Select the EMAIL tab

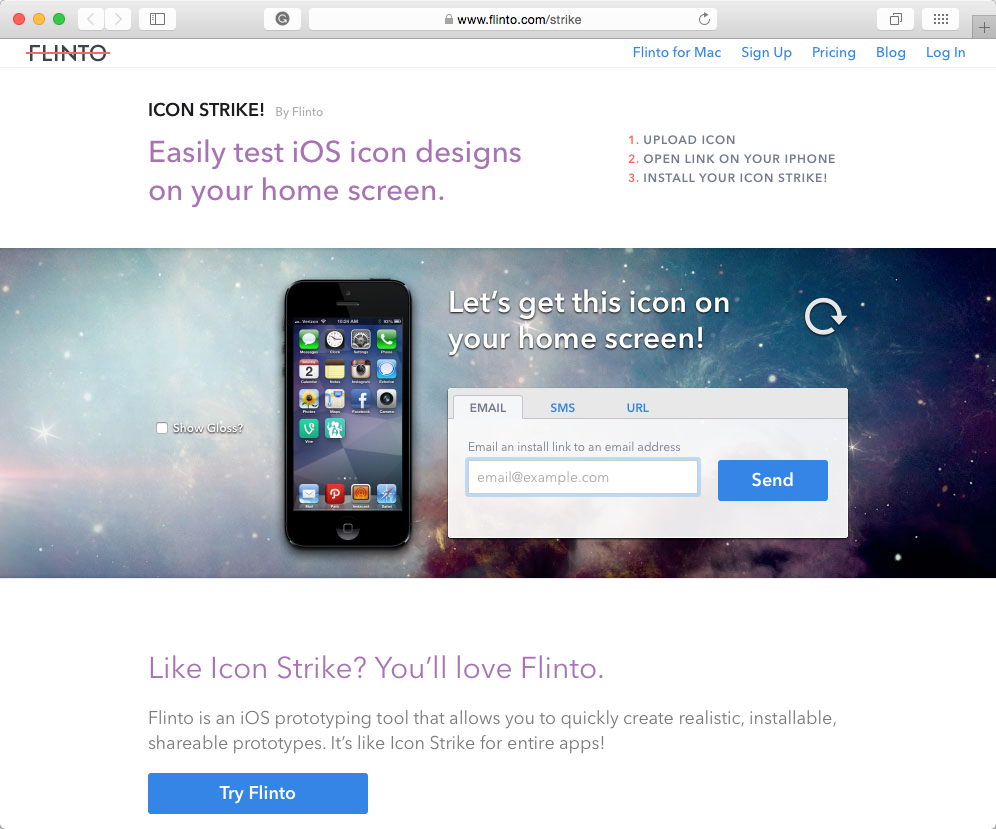(x=488, y=407)
